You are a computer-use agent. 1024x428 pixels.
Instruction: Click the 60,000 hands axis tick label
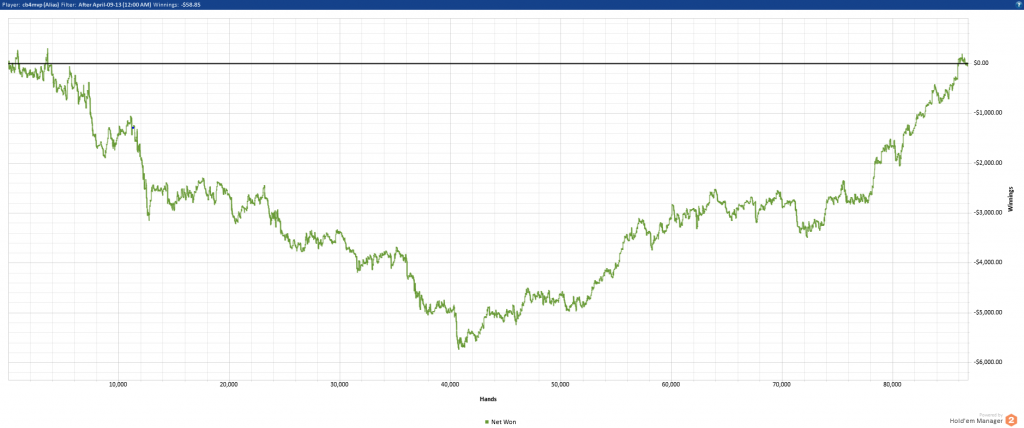[671, 385]
